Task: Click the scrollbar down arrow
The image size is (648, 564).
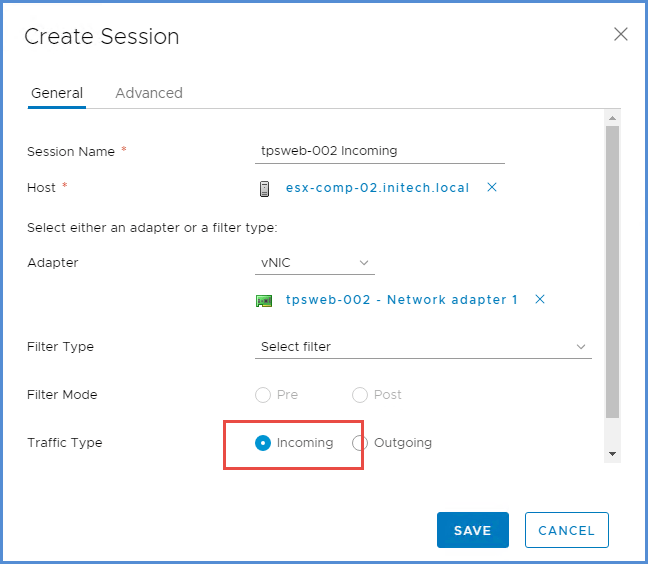Action: tap(612, 454)
